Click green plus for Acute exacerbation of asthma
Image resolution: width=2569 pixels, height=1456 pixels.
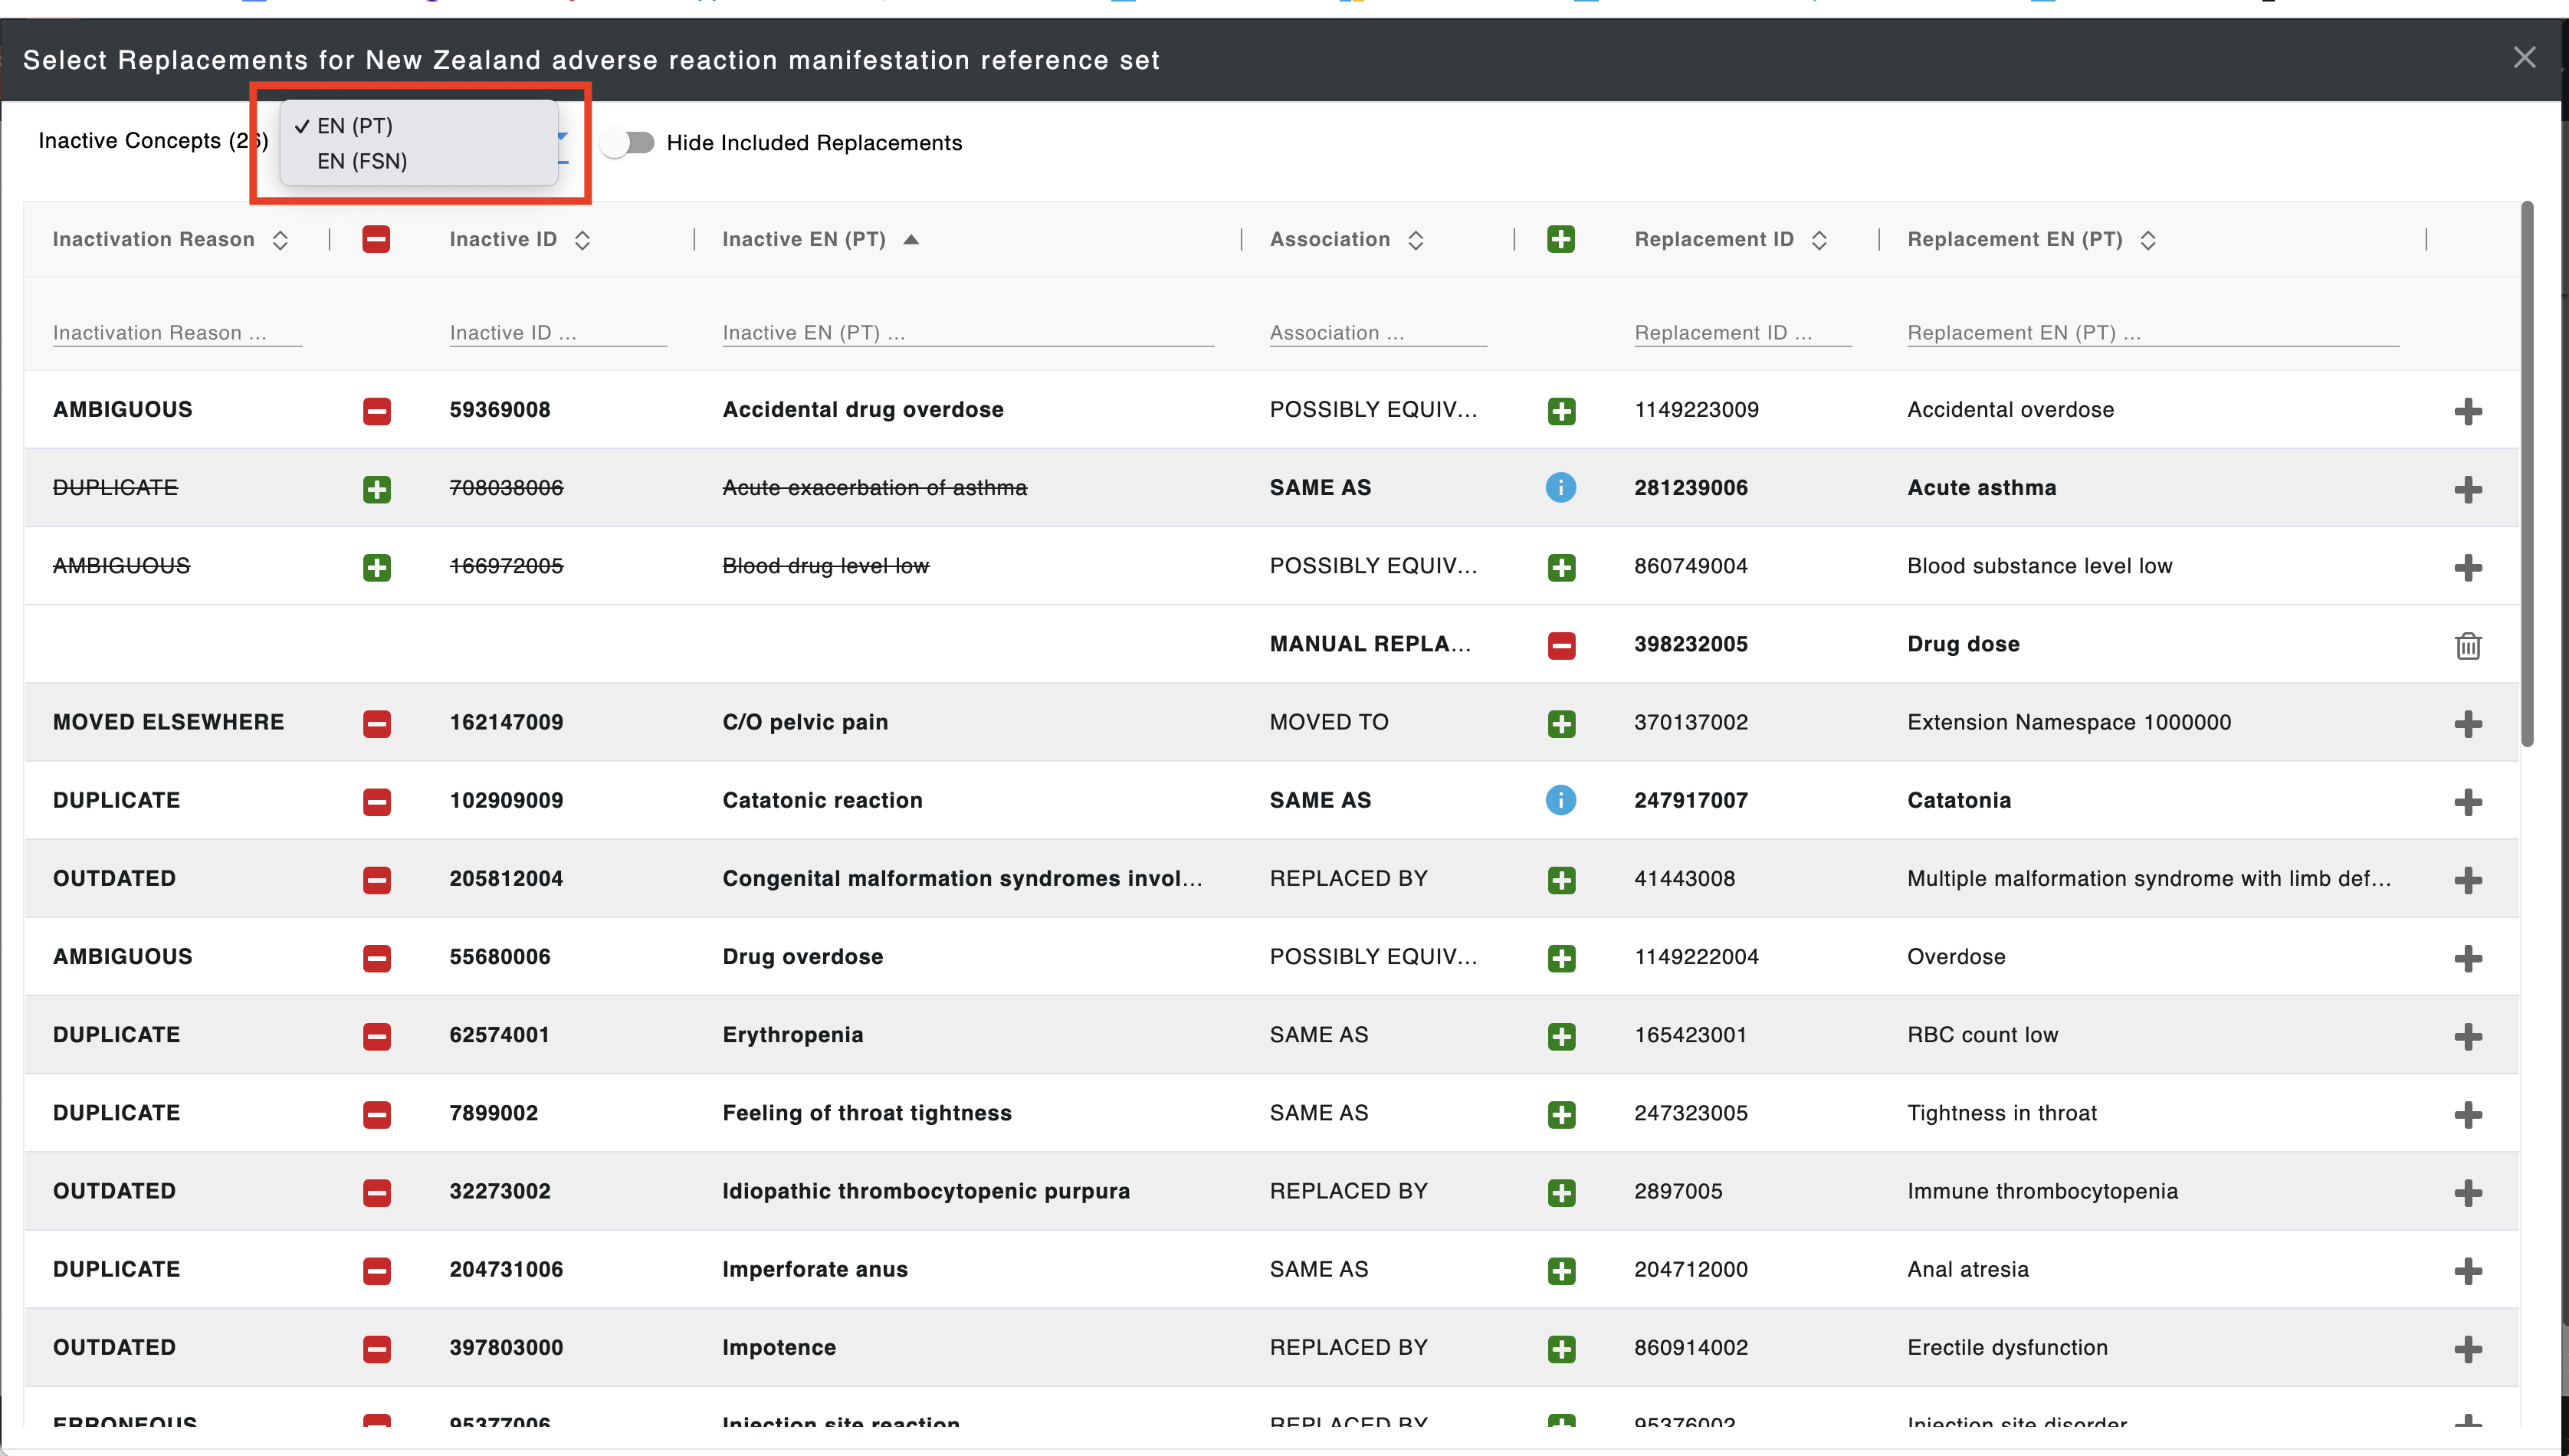click(376, 489)
